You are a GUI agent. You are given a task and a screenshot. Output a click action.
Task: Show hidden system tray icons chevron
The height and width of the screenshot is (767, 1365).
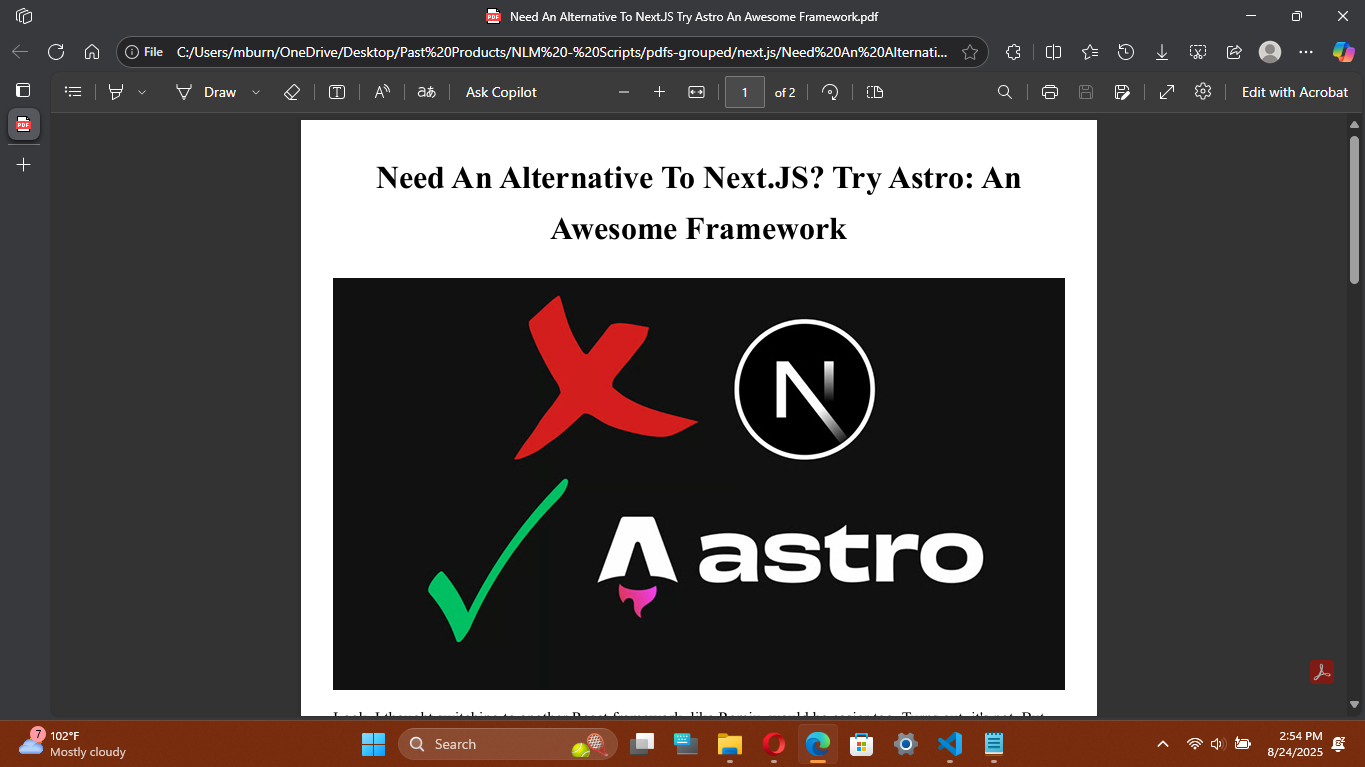click(1162, 744)
